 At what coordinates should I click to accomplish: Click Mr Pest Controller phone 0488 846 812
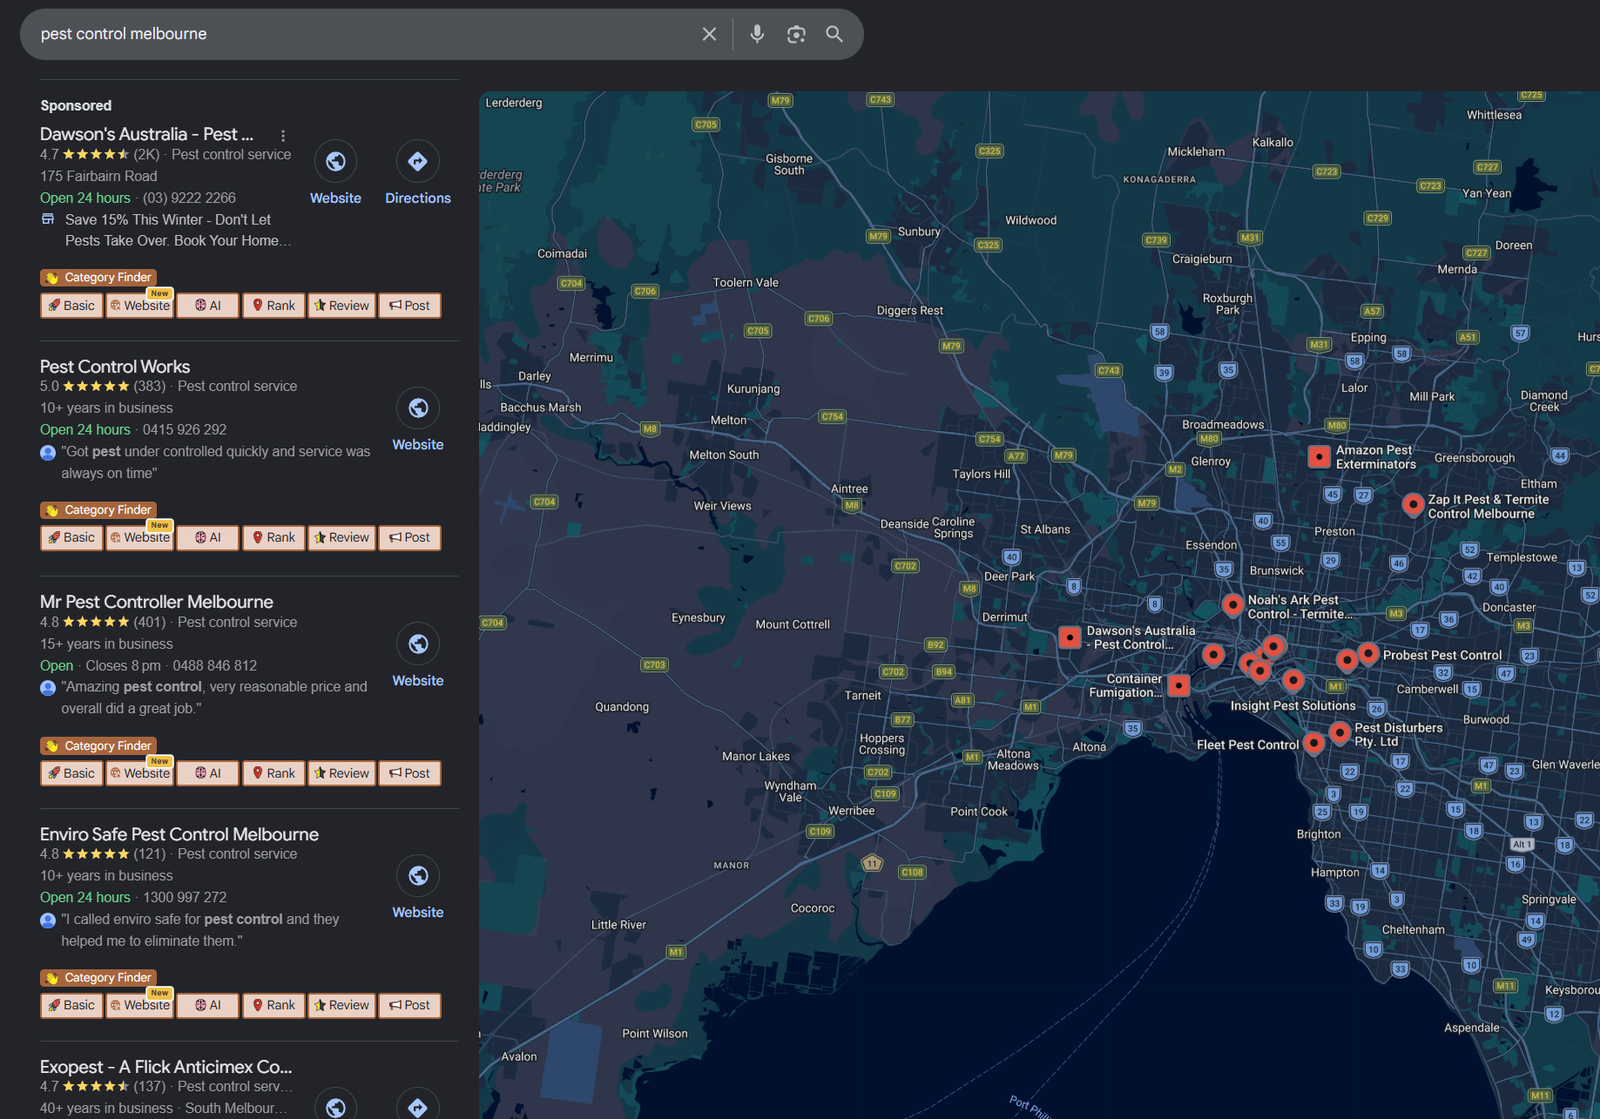point(215,666)
